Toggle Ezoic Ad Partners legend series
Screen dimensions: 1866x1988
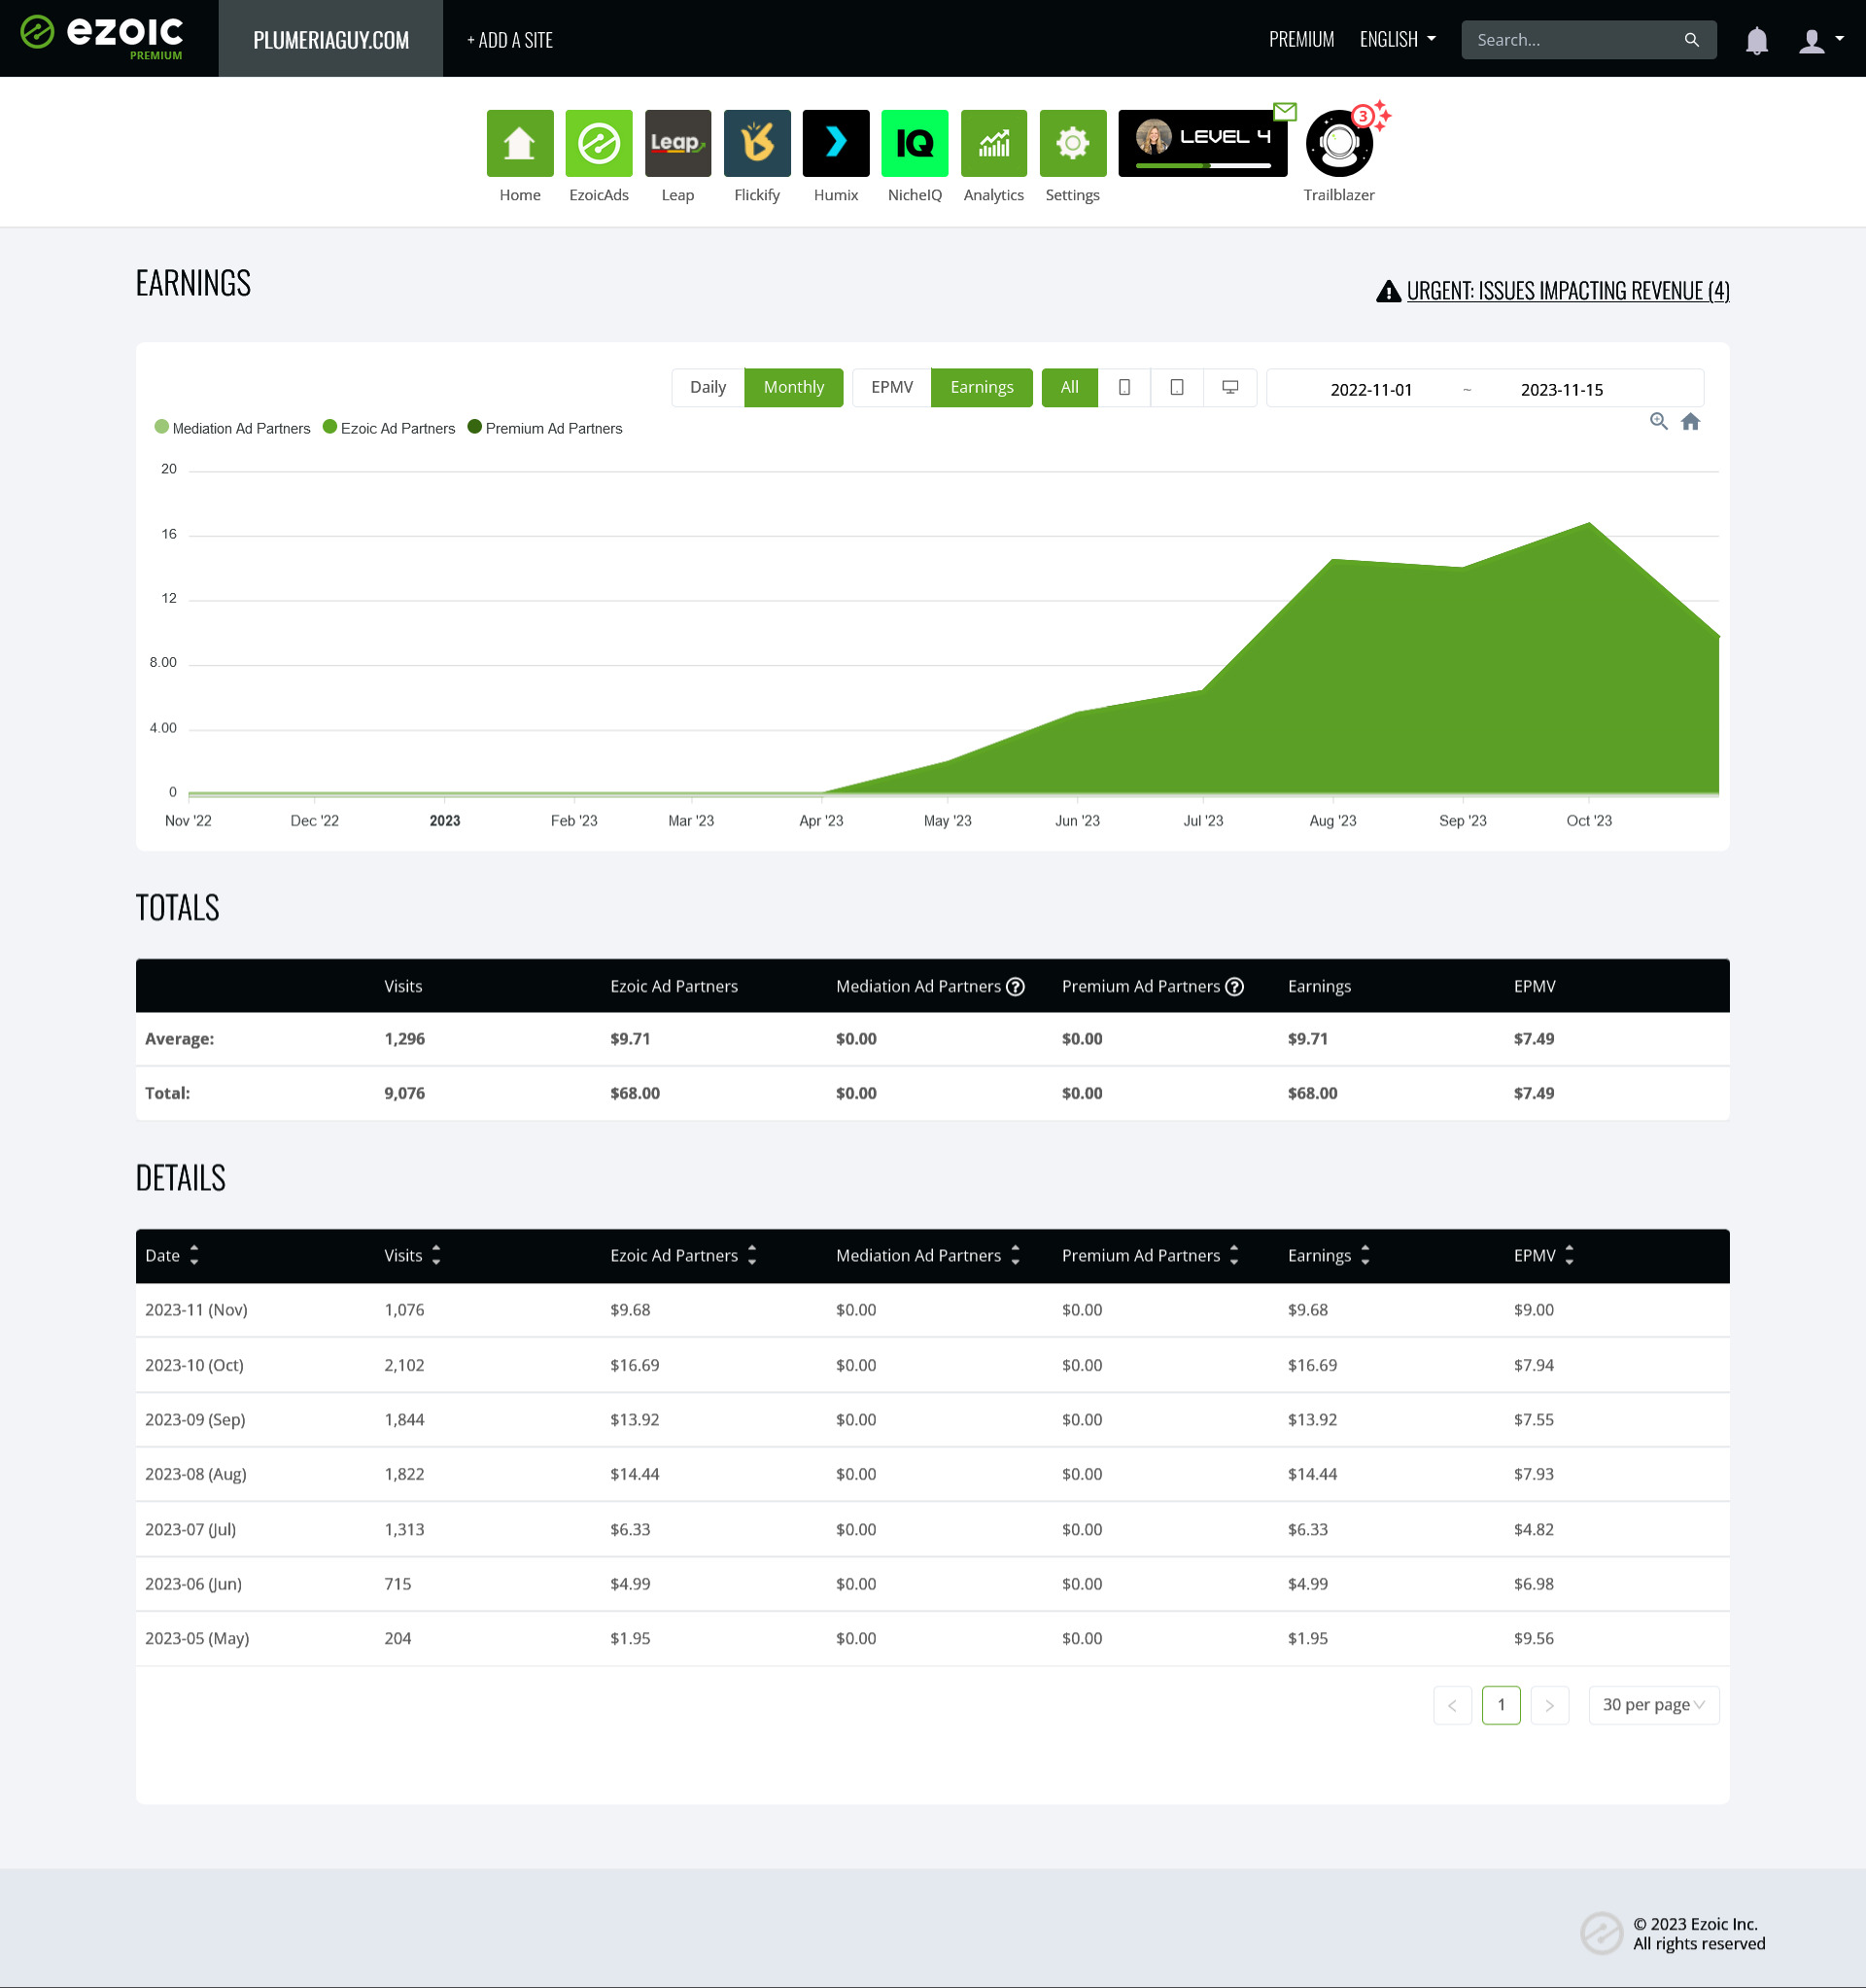pyautogui.click(x=389, y=428)
